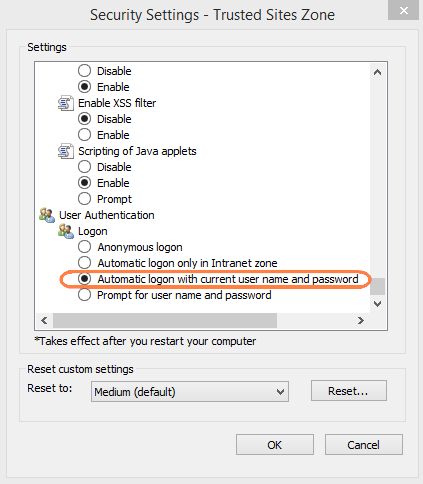
Task: Select Automatic logon only in Intranet zone
Action: pyautogui.click(x=84, y=263)
